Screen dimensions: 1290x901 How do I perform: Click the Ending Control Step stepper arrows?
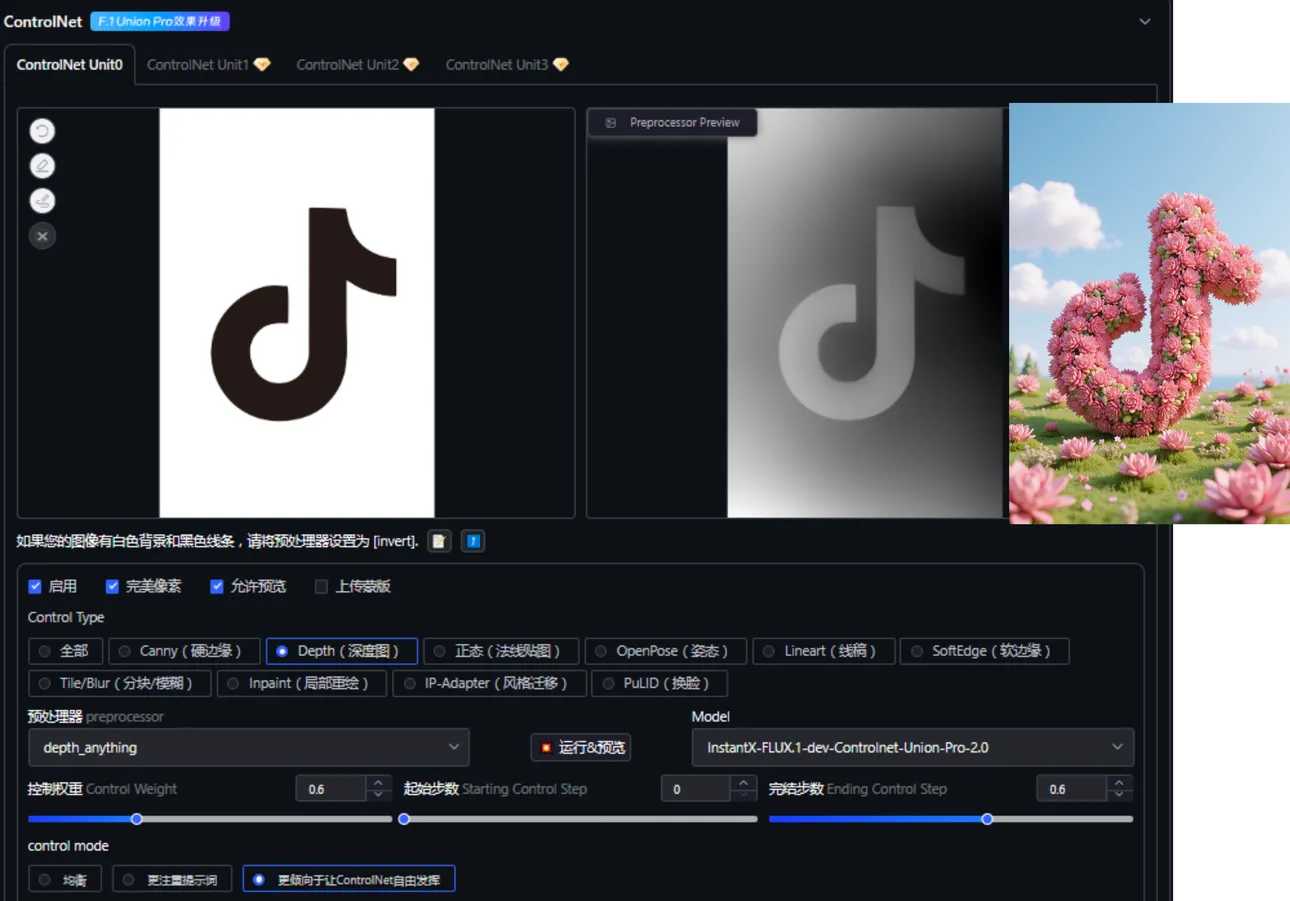pos(1120,789)
